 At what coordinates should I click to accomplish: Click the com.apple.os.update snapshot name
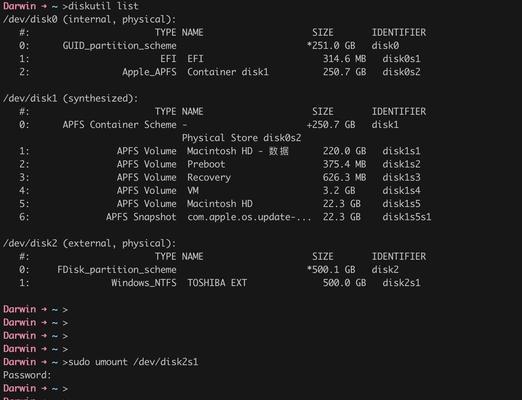(249, 217)
